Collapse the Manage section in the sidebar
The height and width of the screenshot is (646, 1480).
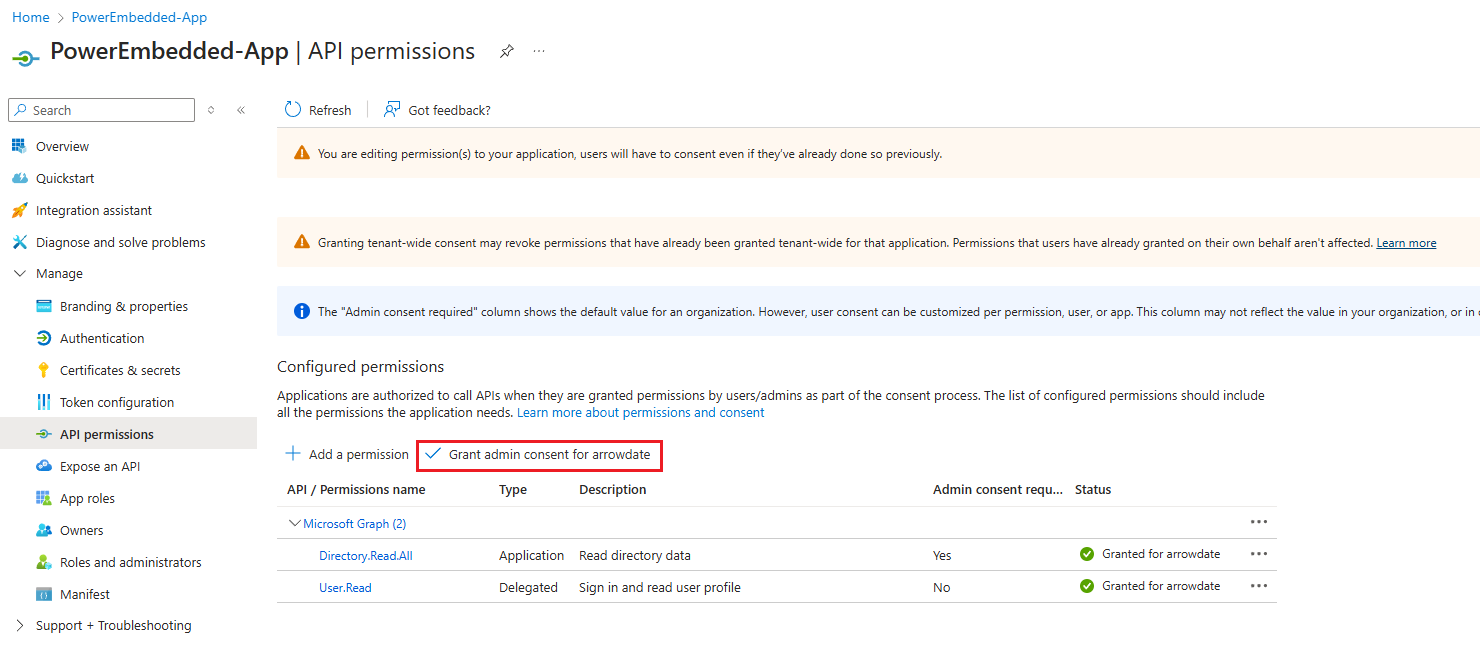tap(20, 274)
